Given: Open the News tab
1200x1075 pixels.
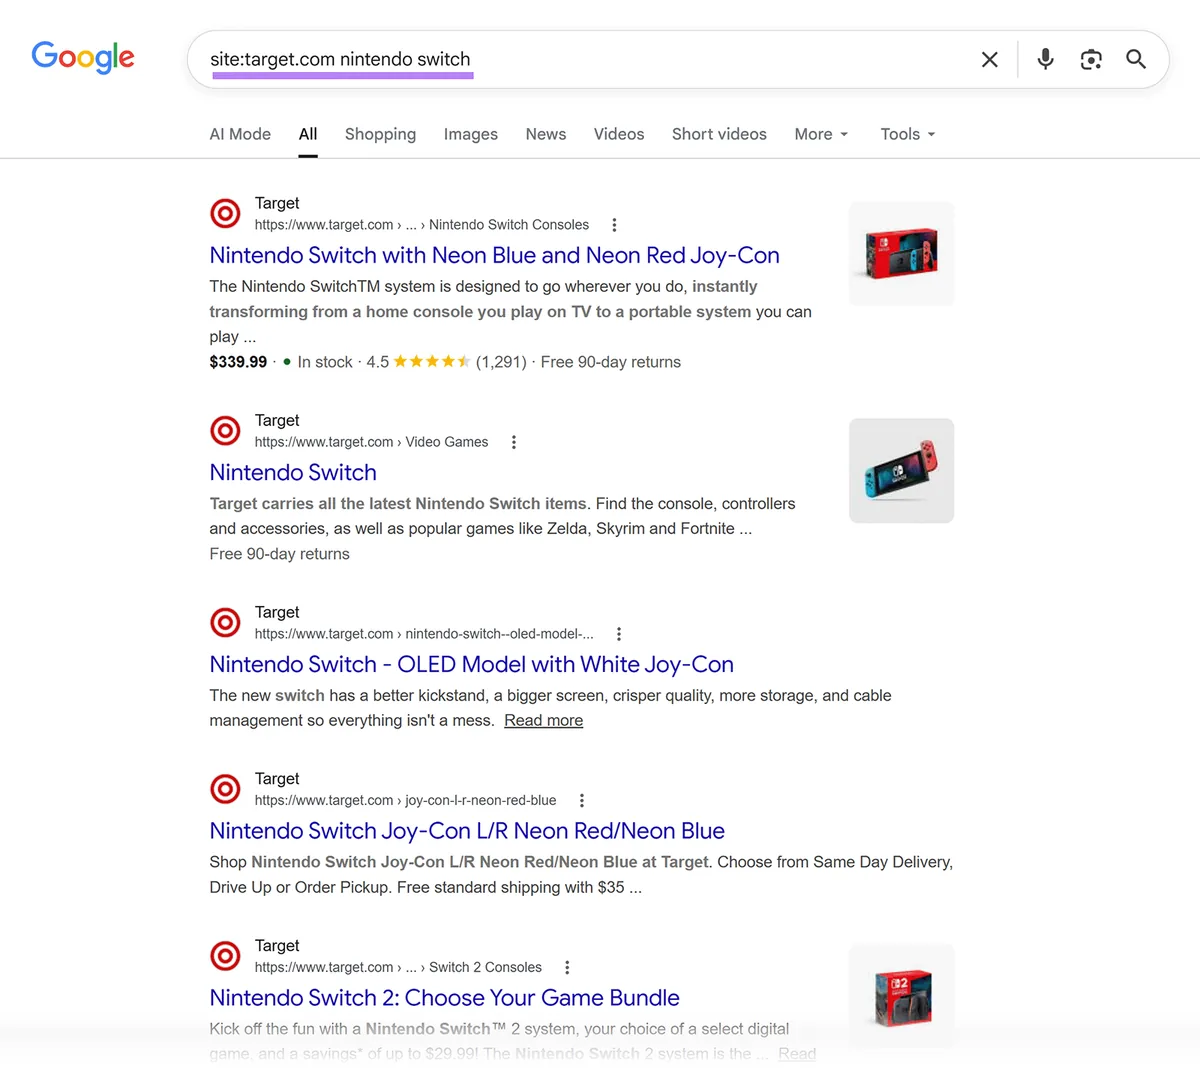Looking at the screenshot, I should [x=546, y=134].
